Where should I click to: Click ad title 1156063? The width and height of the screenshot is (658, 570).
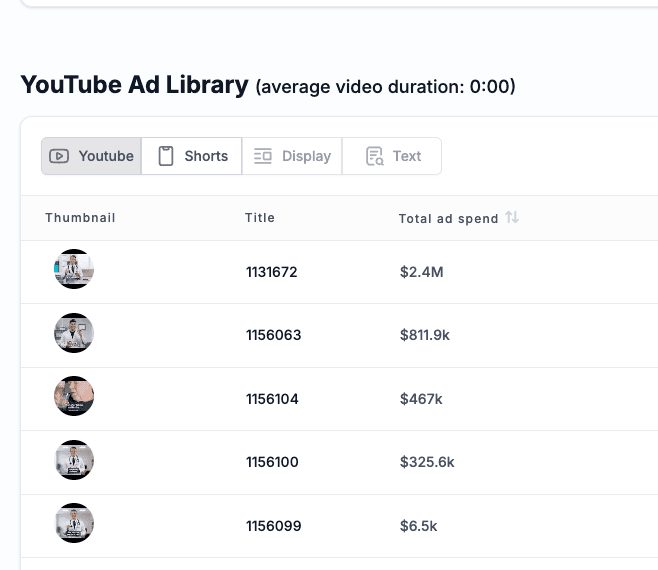coord(274,335)
